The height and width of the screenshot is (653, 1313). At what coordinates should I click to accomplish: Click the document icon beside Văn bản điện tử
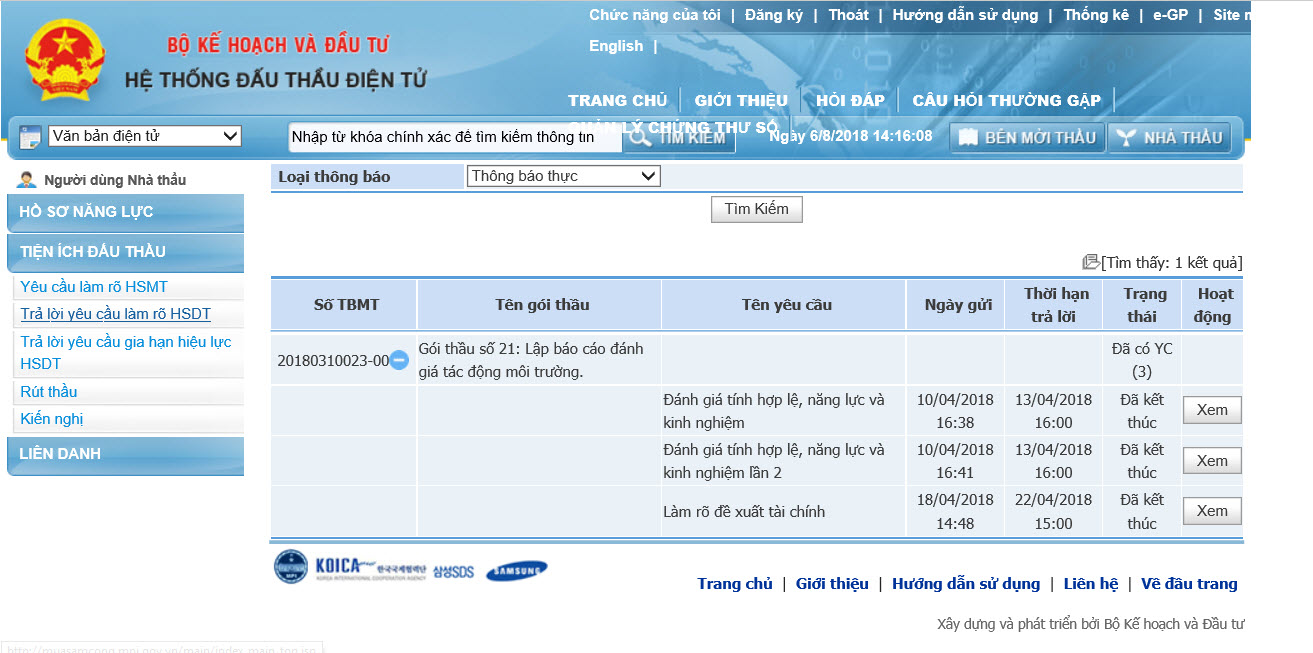click(30, 137)
